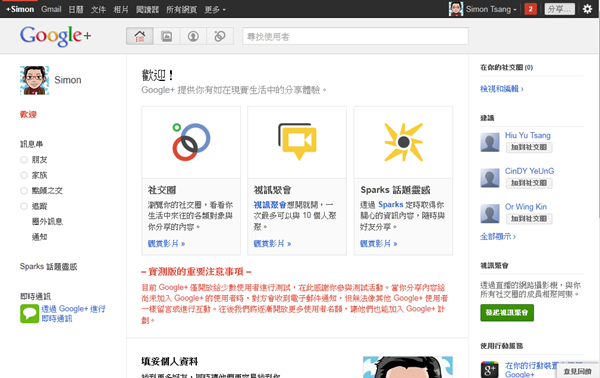600x378 pixels.
Task: Open CinDY YeUnG's profile name link
Action: [x=530, y=171]
